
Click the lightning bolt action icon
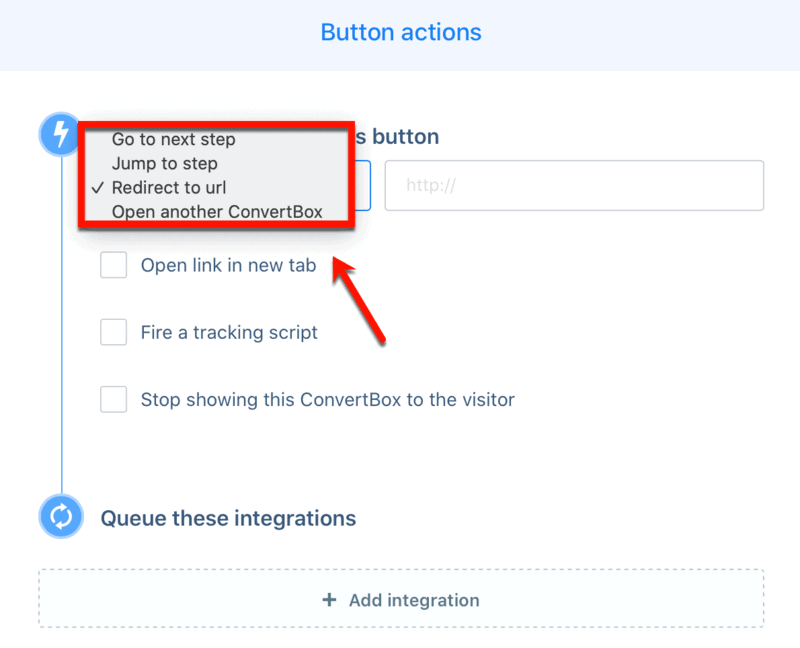(x=59, y=134)
